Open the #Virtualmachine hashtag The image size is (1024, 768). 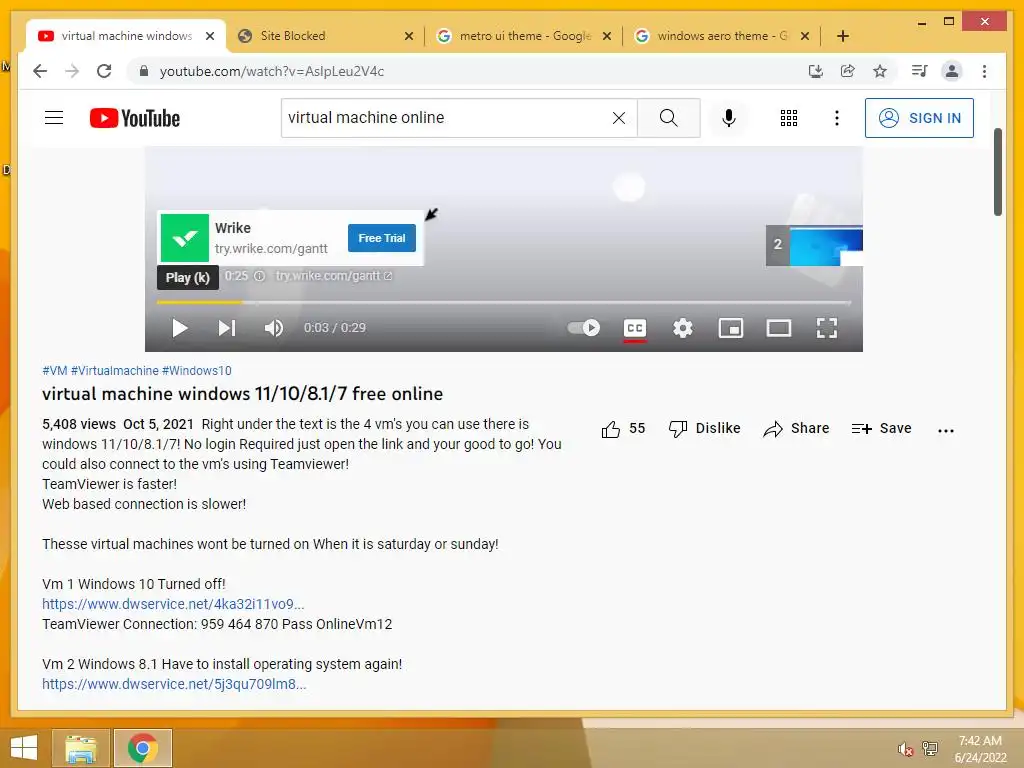tap(115, 370)
